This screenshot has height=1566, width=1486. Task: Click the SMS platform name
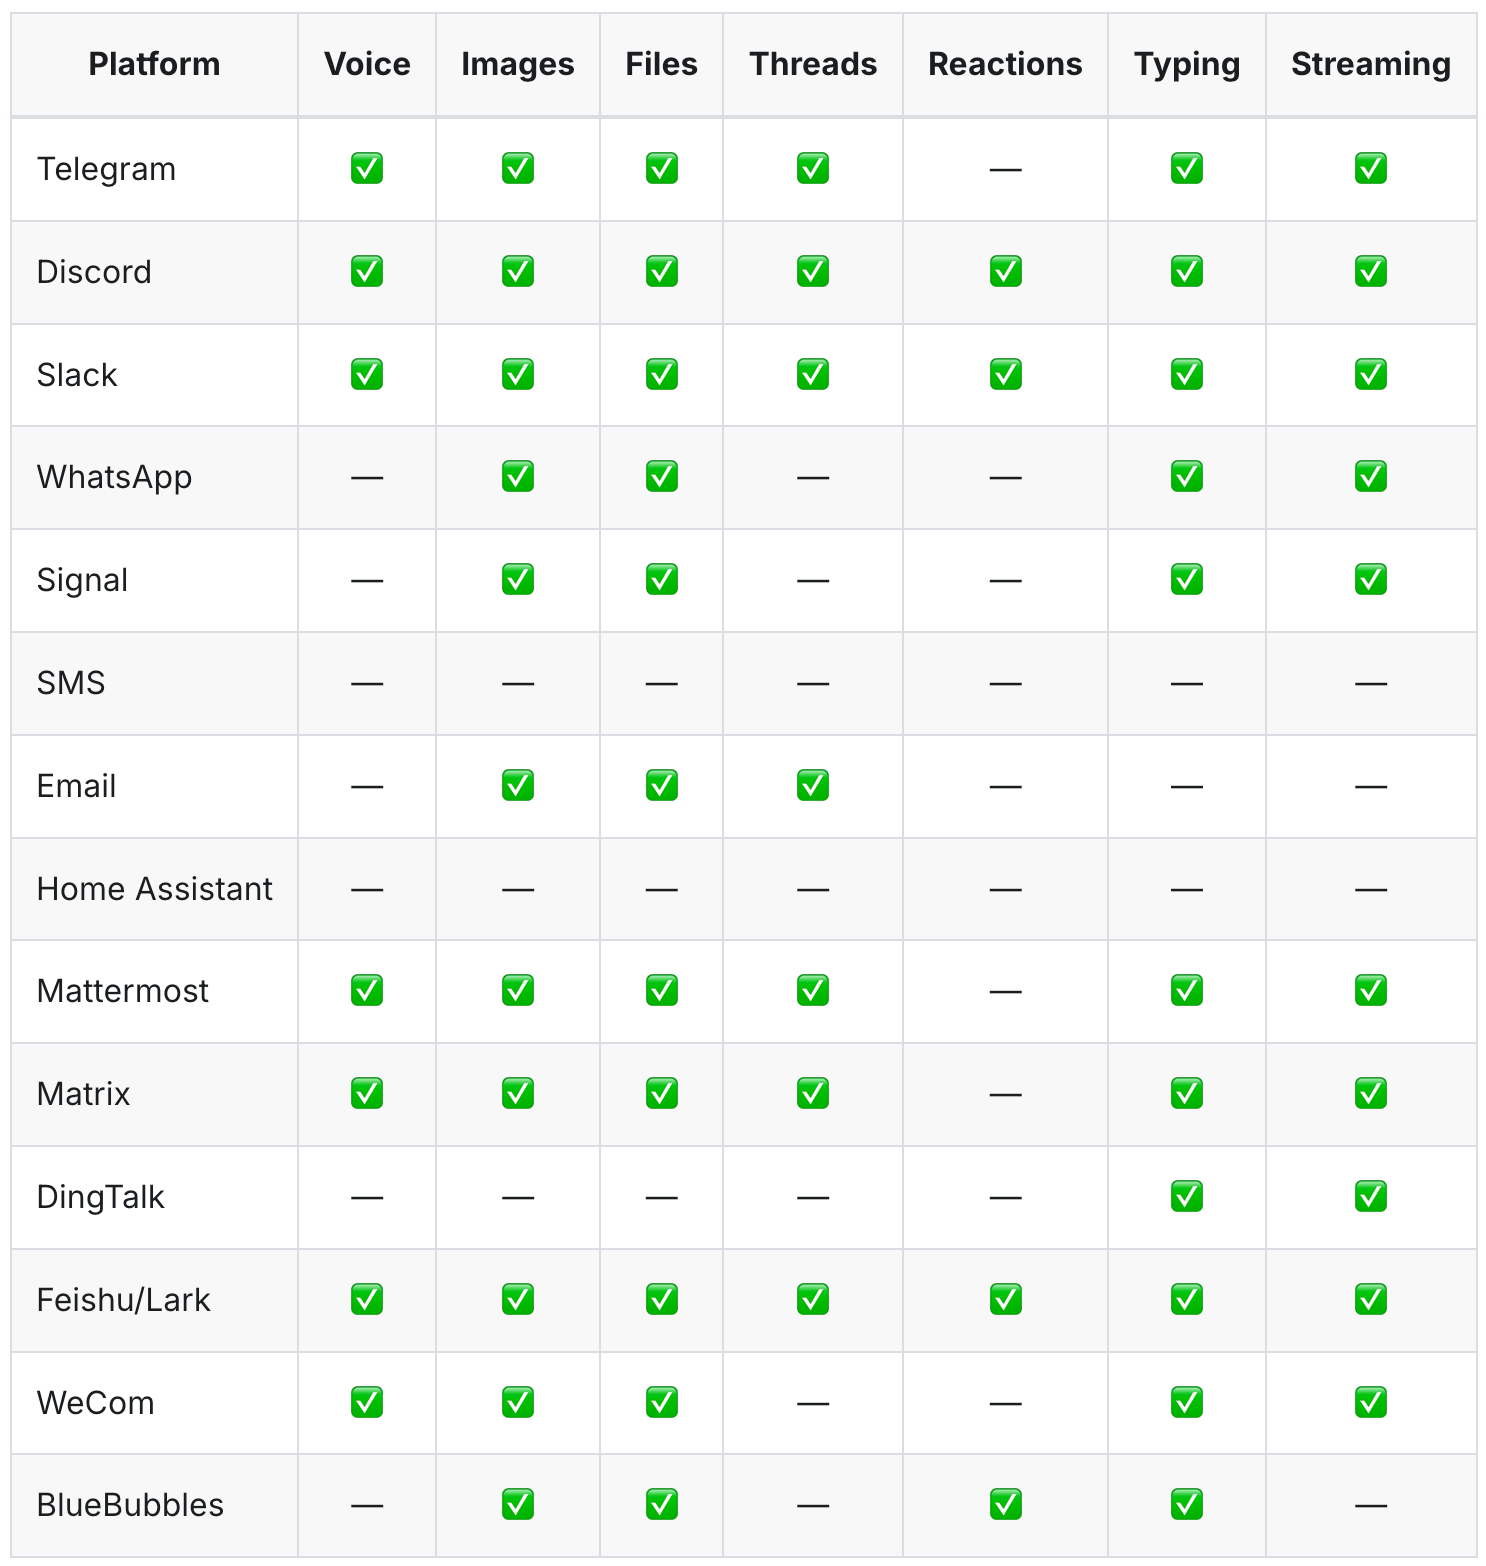coord(71,683)
